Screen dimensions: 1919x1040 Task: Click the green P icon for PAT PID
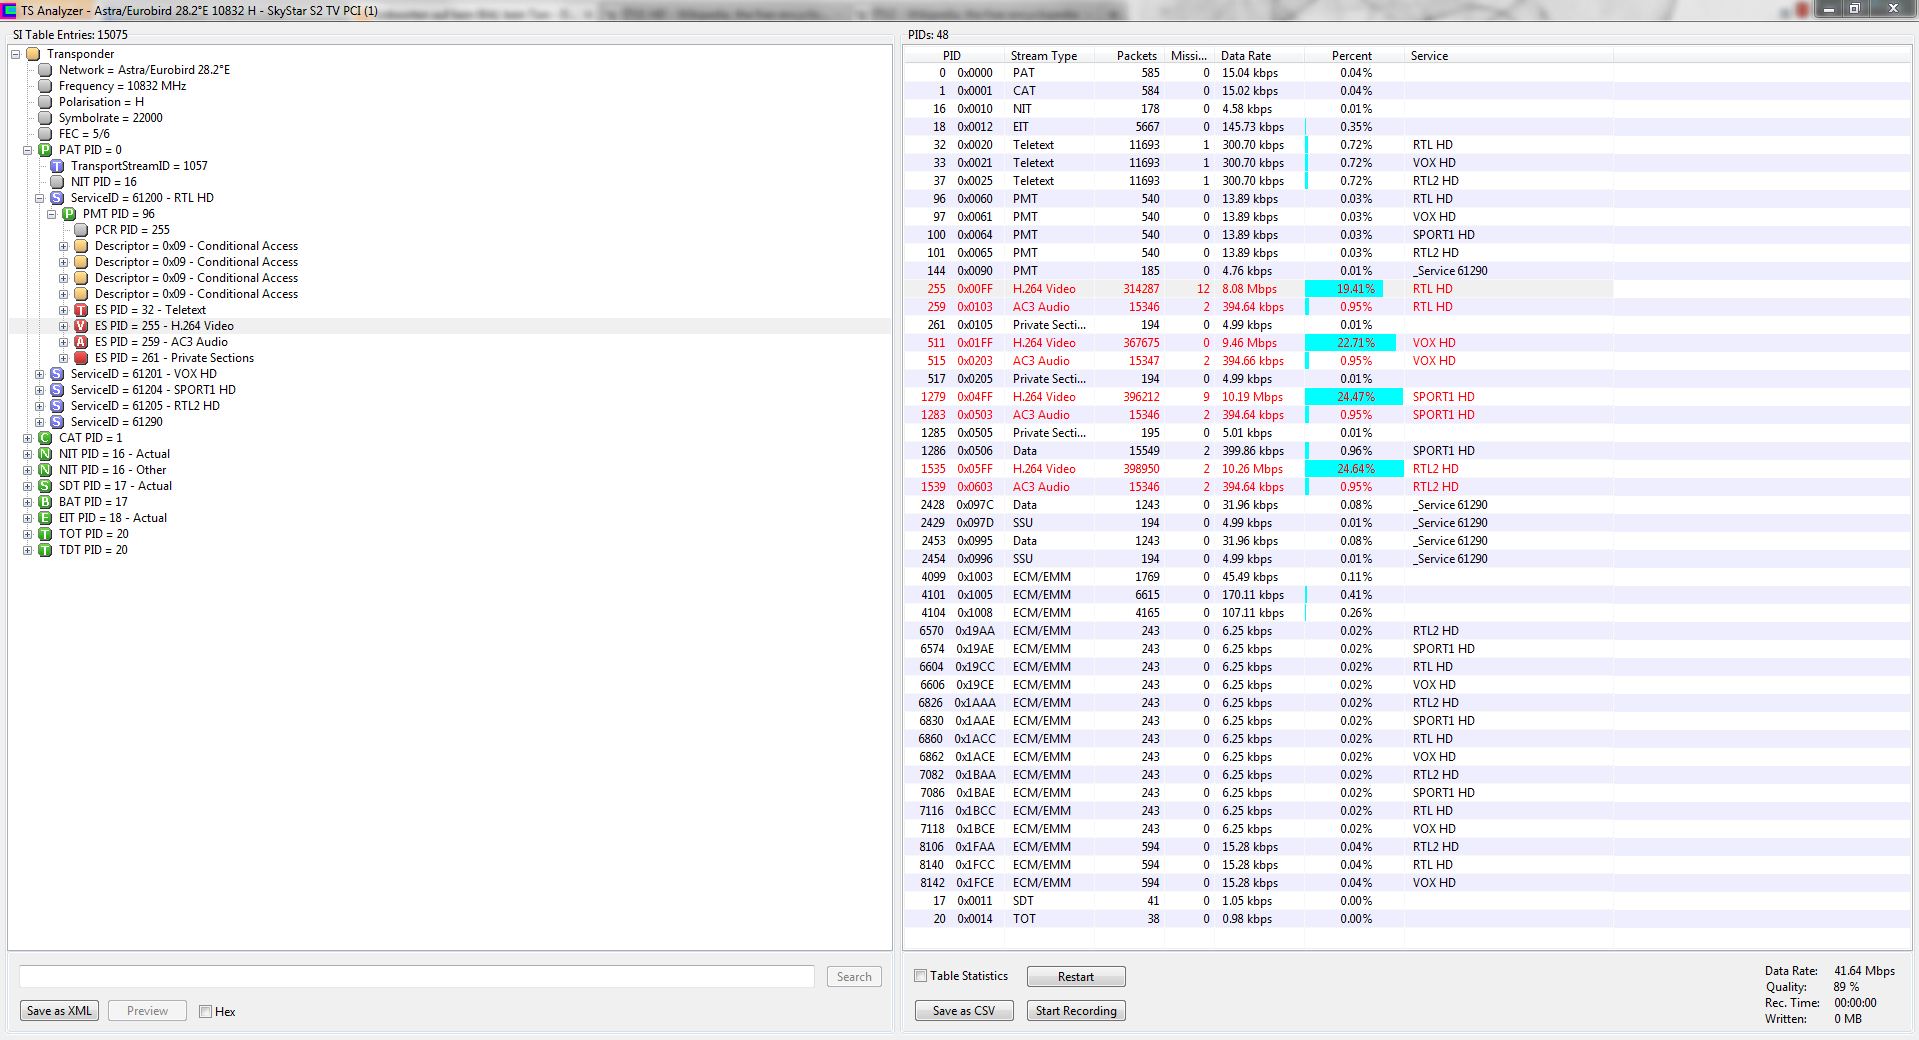coord(45,150)
